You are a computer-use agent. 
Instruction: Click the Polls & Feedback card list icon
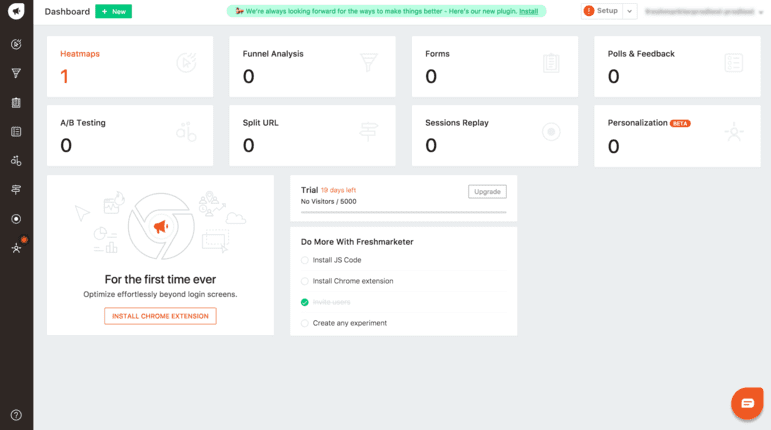click(x=734, y=63)
